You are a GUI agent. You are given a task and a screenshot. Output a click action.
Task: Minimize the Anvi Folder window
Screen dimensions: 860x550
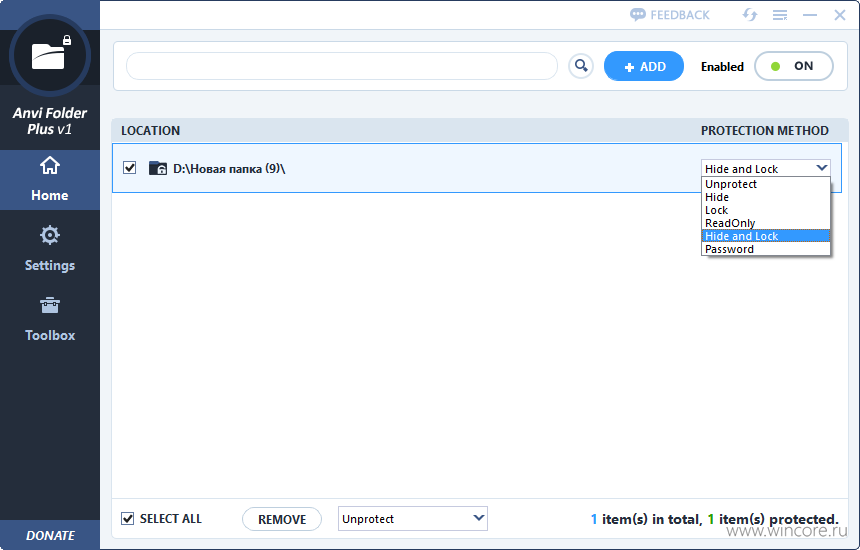810,15
